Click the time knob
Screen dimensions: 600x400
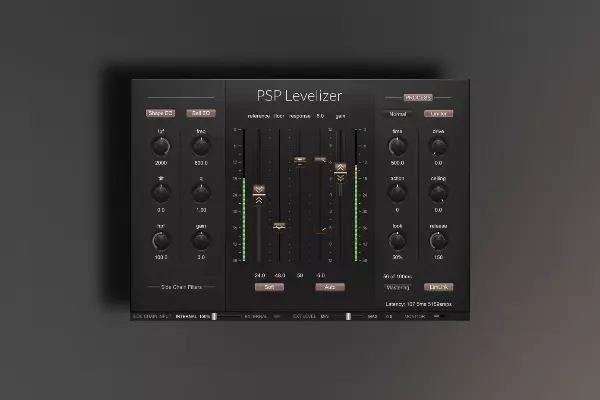click(x=397, y=146)
